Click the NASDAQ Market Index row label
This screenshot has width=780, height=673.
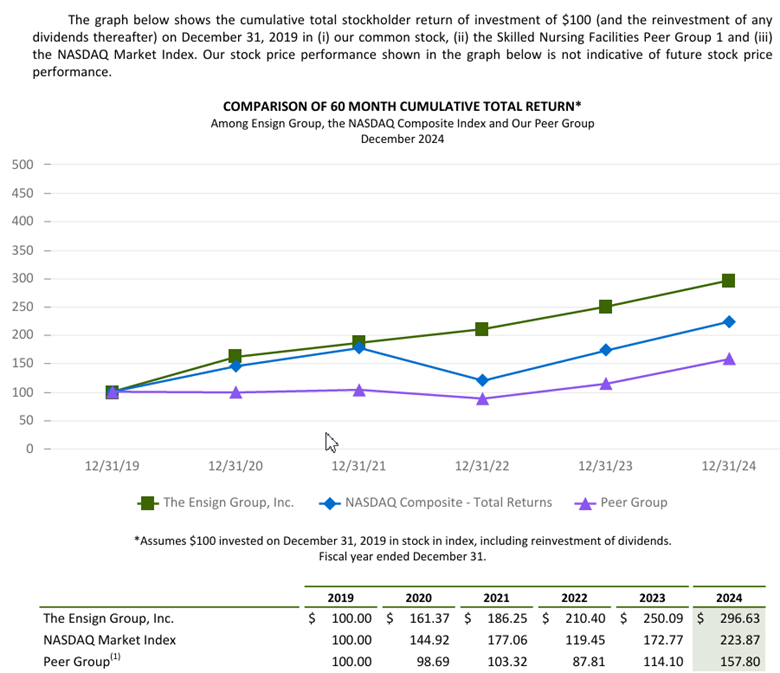109,640
